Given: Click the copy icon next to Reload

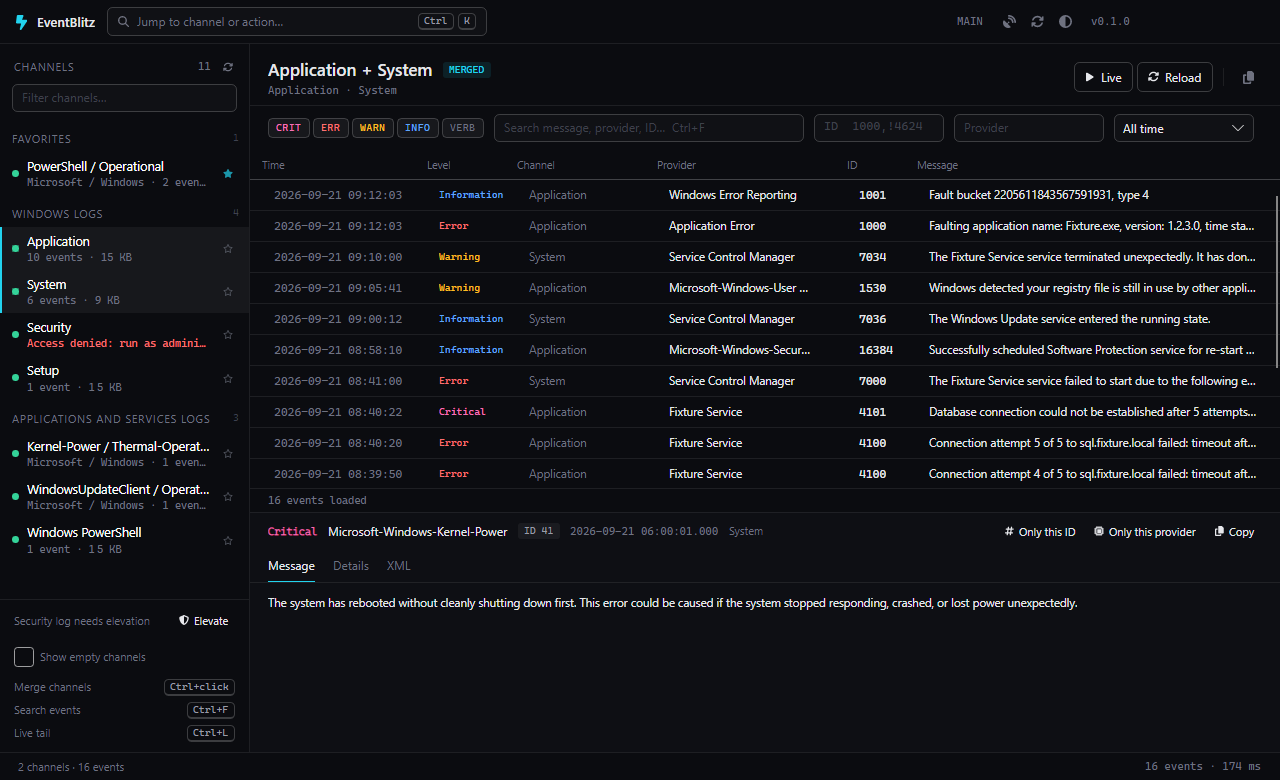Looking at the screenshot, I should (1248, 78).
